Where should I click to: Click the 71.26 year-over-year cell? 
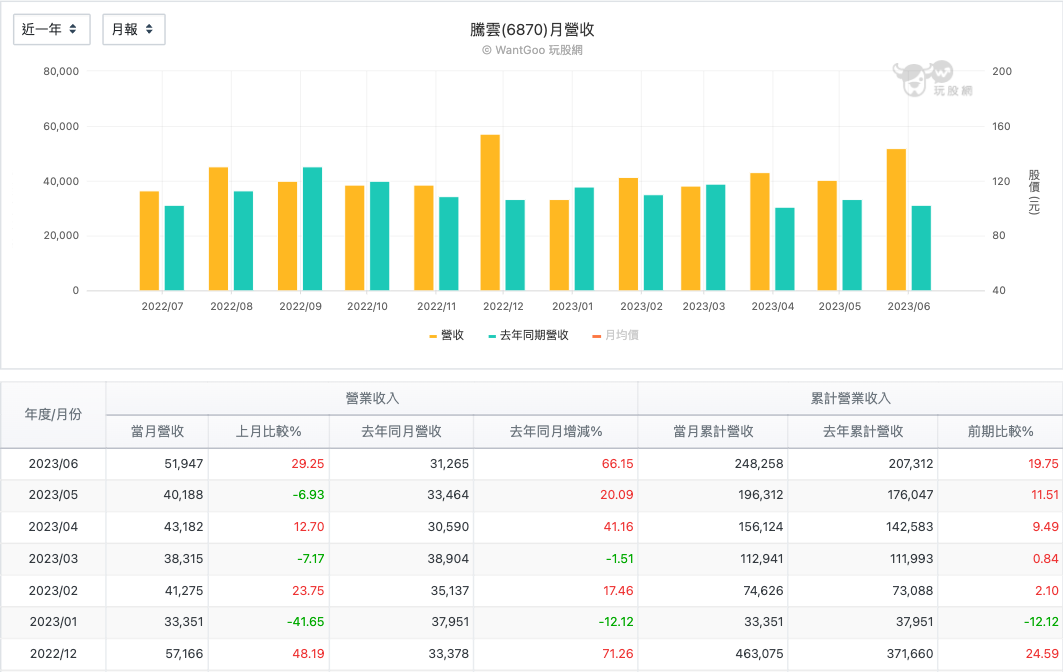coord(556,654)
